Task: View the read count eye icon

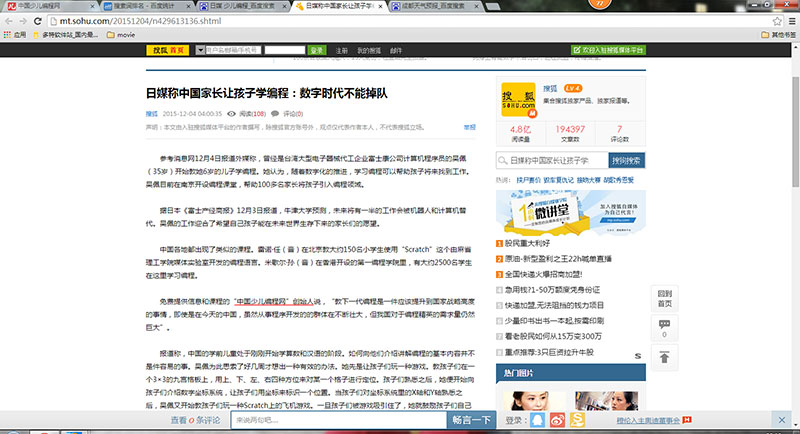Action: [231, 114]
